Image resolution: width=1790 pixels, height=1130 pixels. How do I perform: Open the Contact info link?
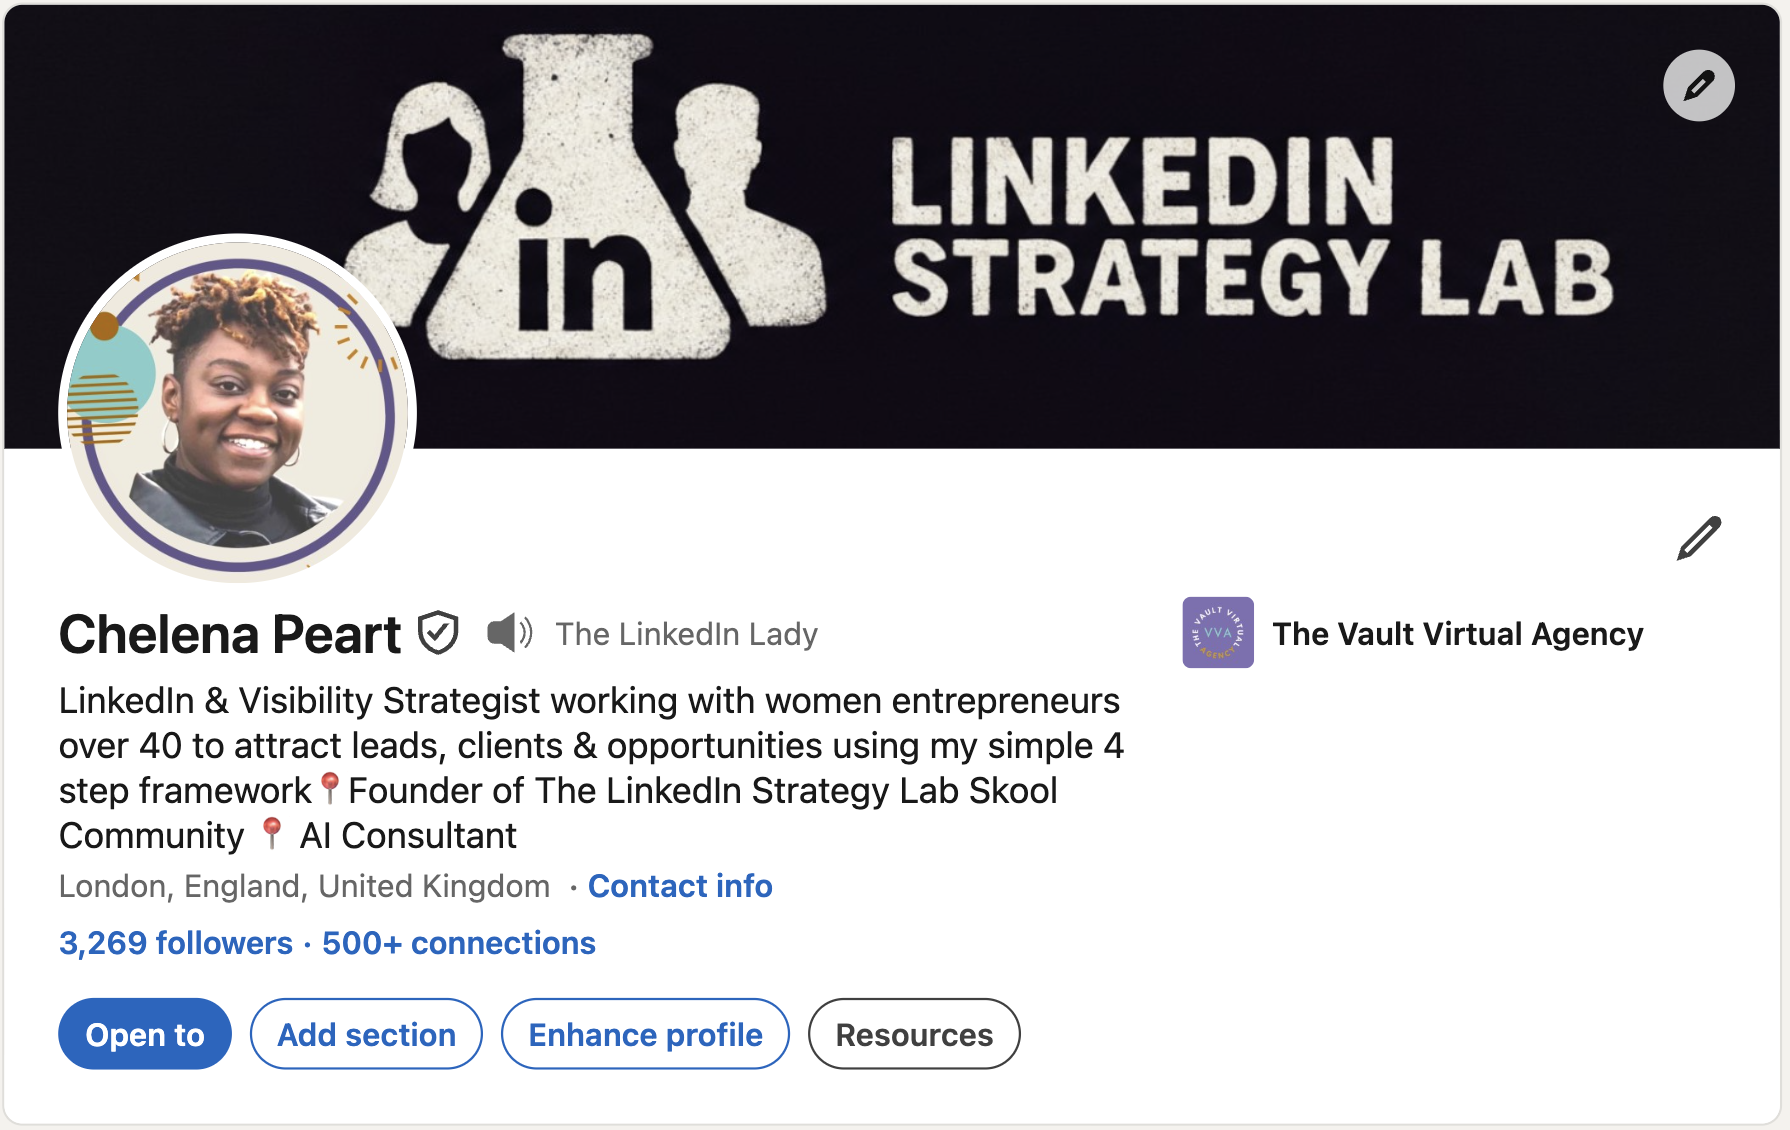click(680, 886)
